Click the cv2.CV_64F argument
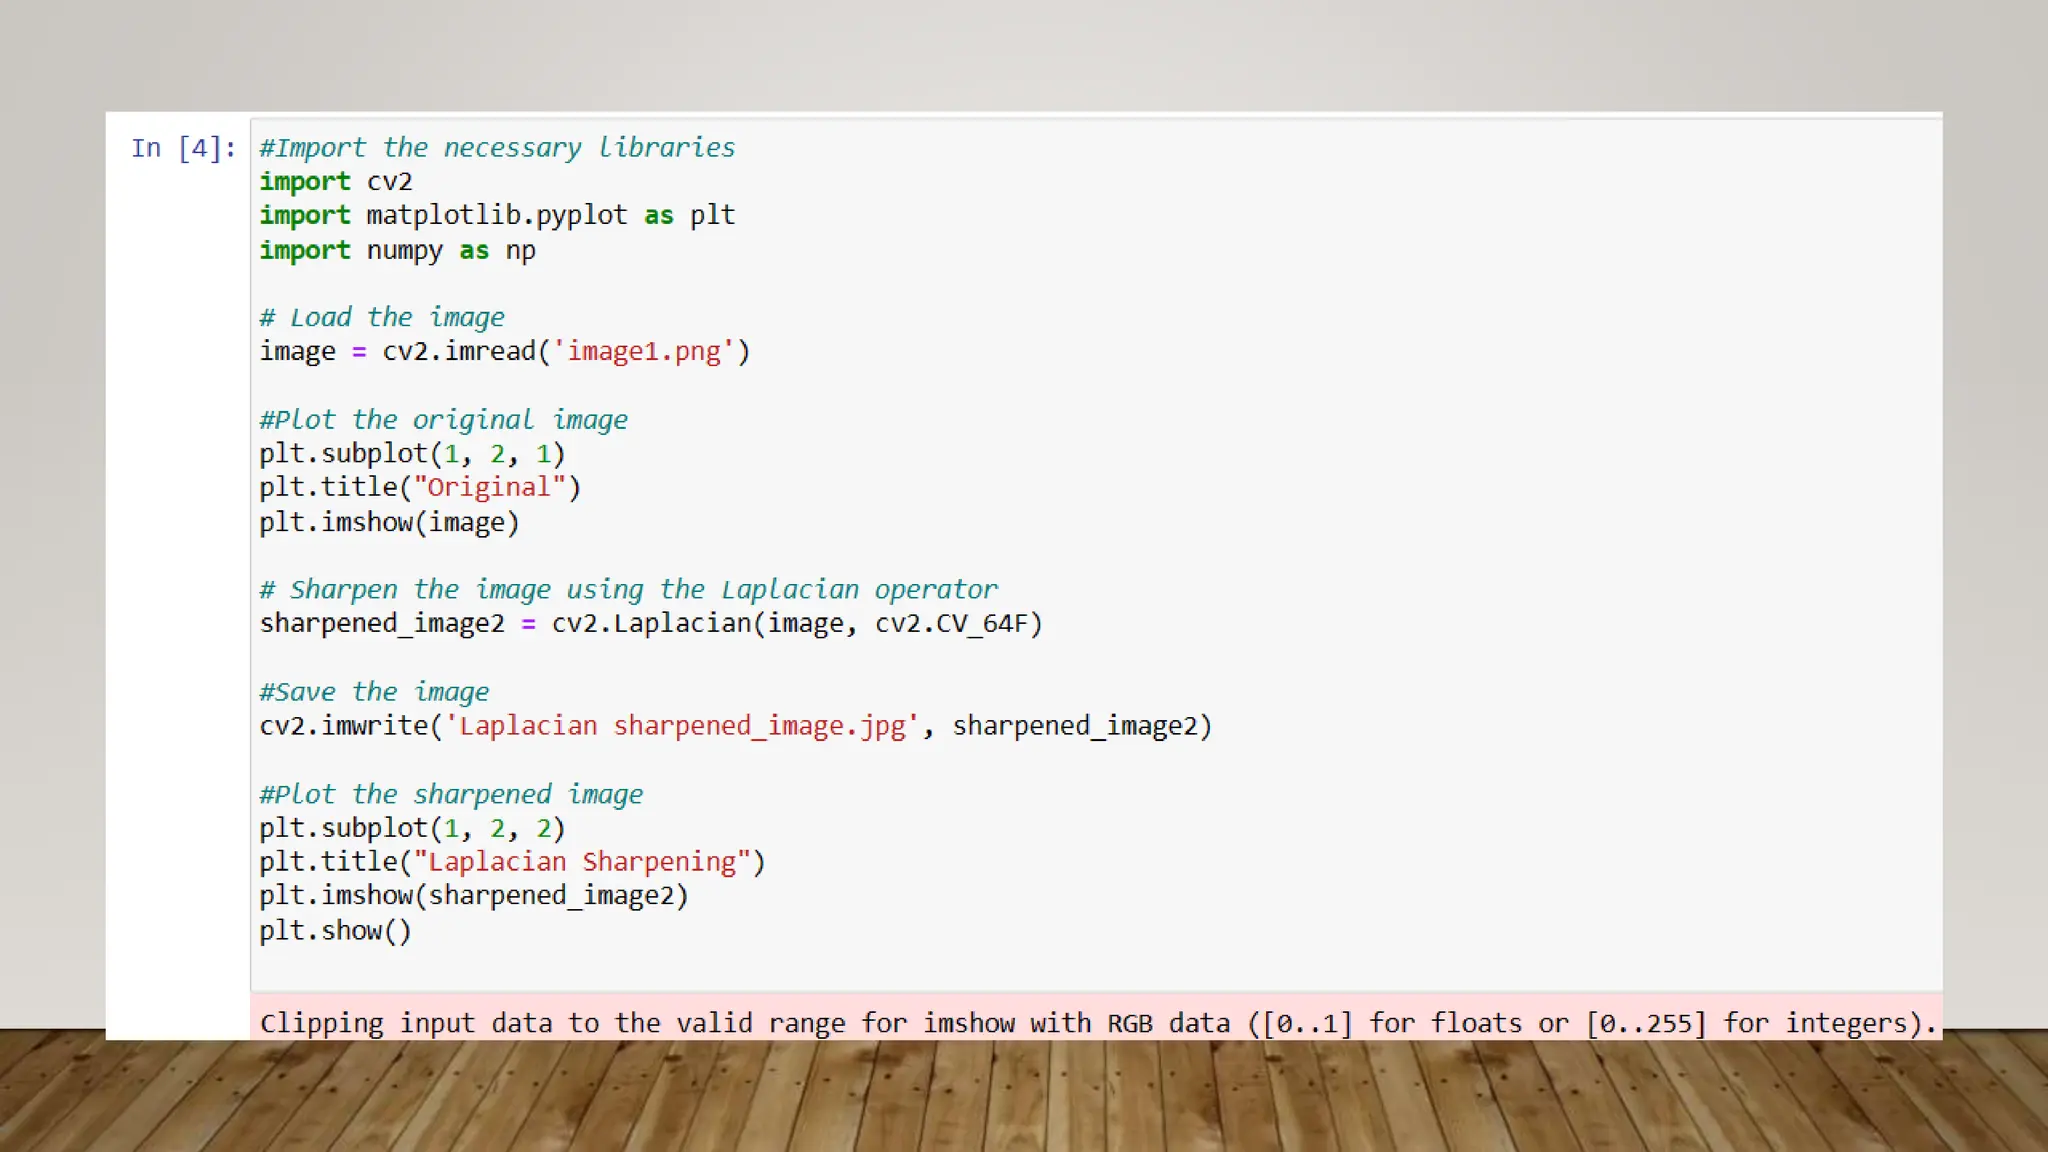Image resolution: width=2048 pixels, height=1152 pixels. (957, 624)
